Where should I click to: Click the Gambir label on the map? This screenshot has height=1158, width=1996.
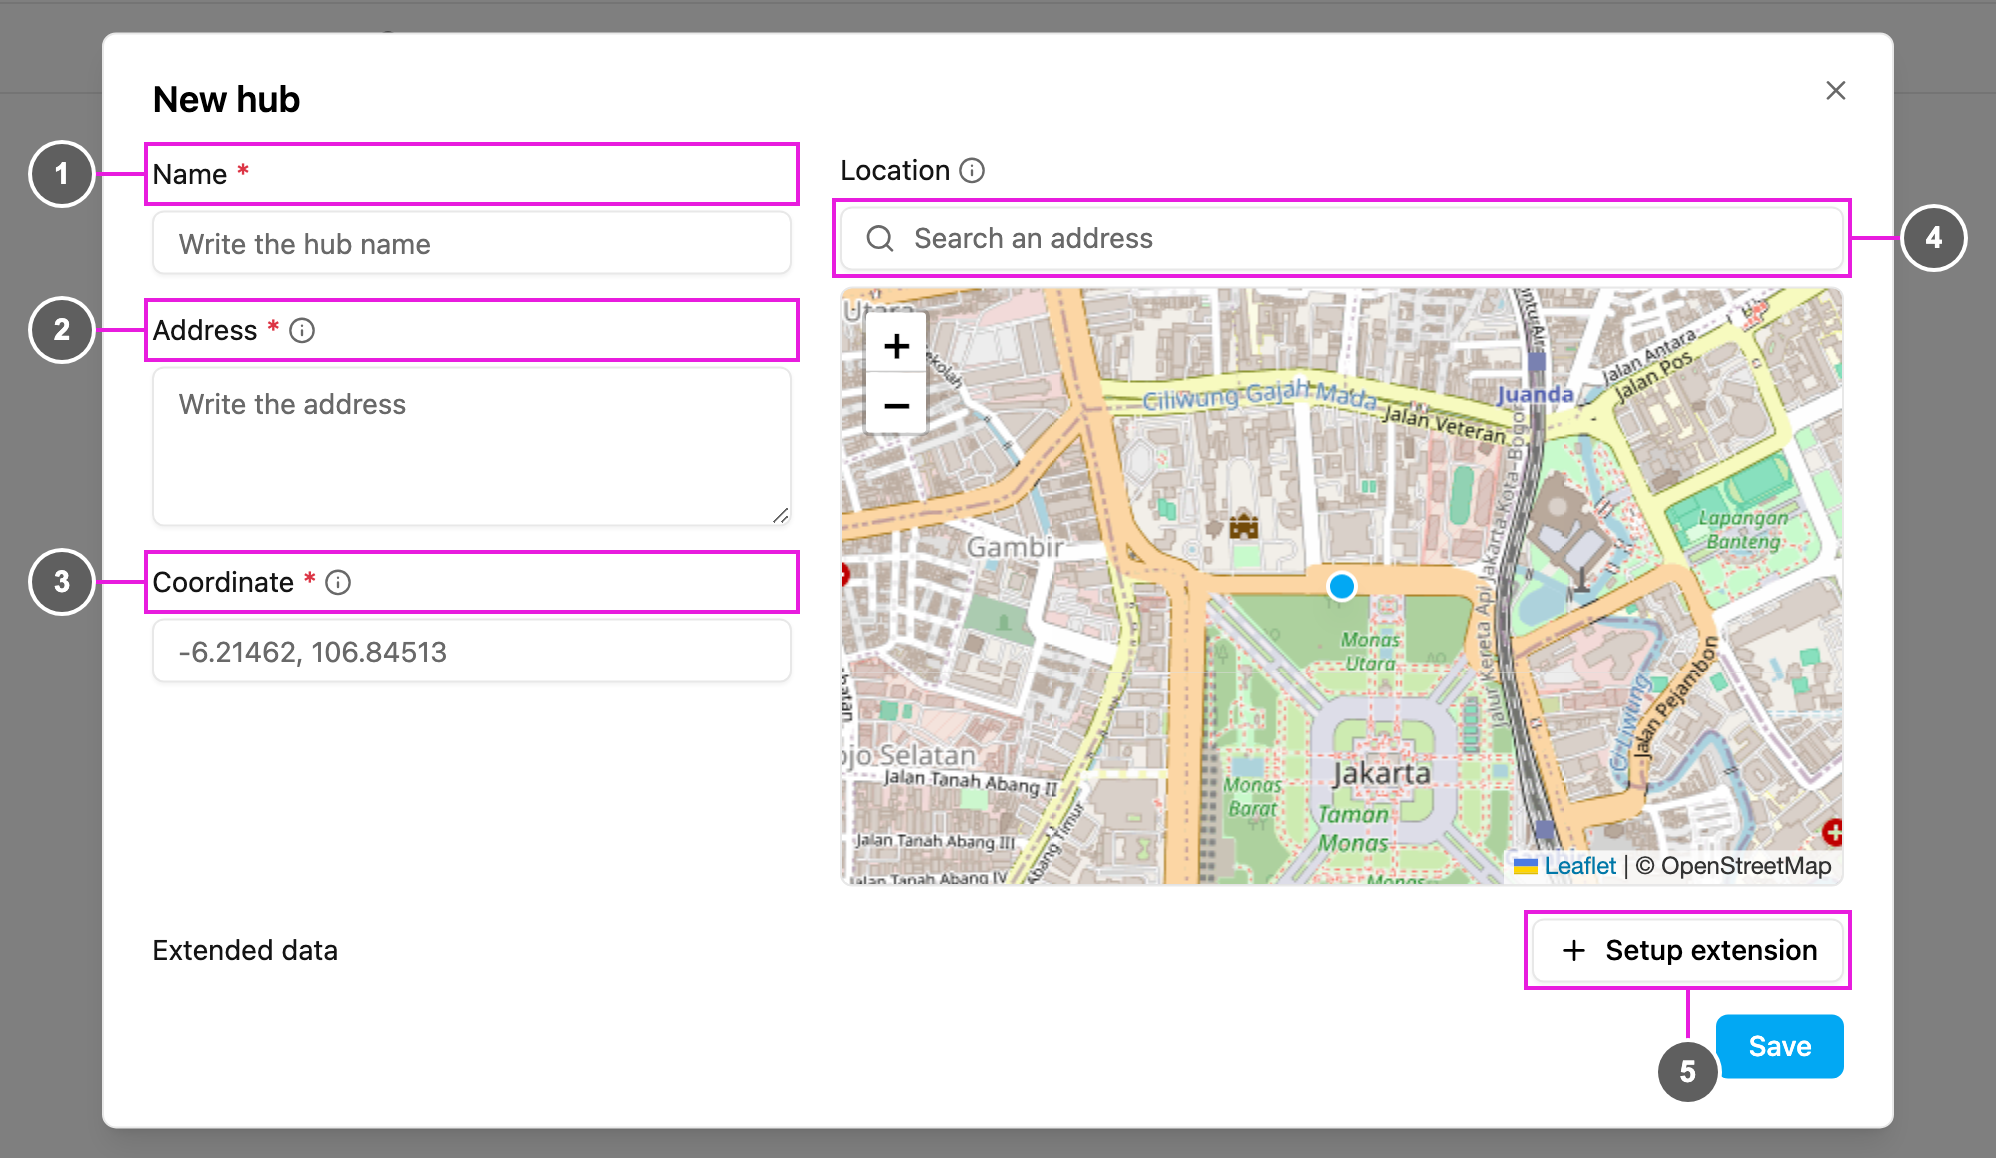coord(1015,547)
